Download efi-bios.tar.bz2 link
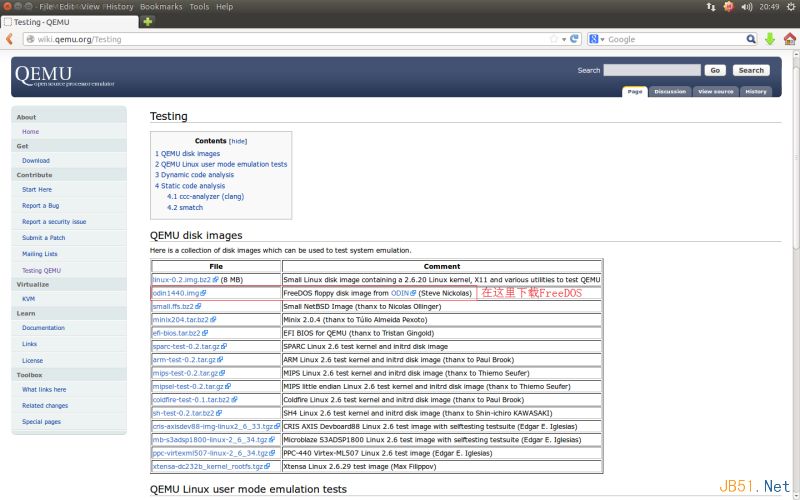This screenshot has width=800, height=500. coord(180,333)
